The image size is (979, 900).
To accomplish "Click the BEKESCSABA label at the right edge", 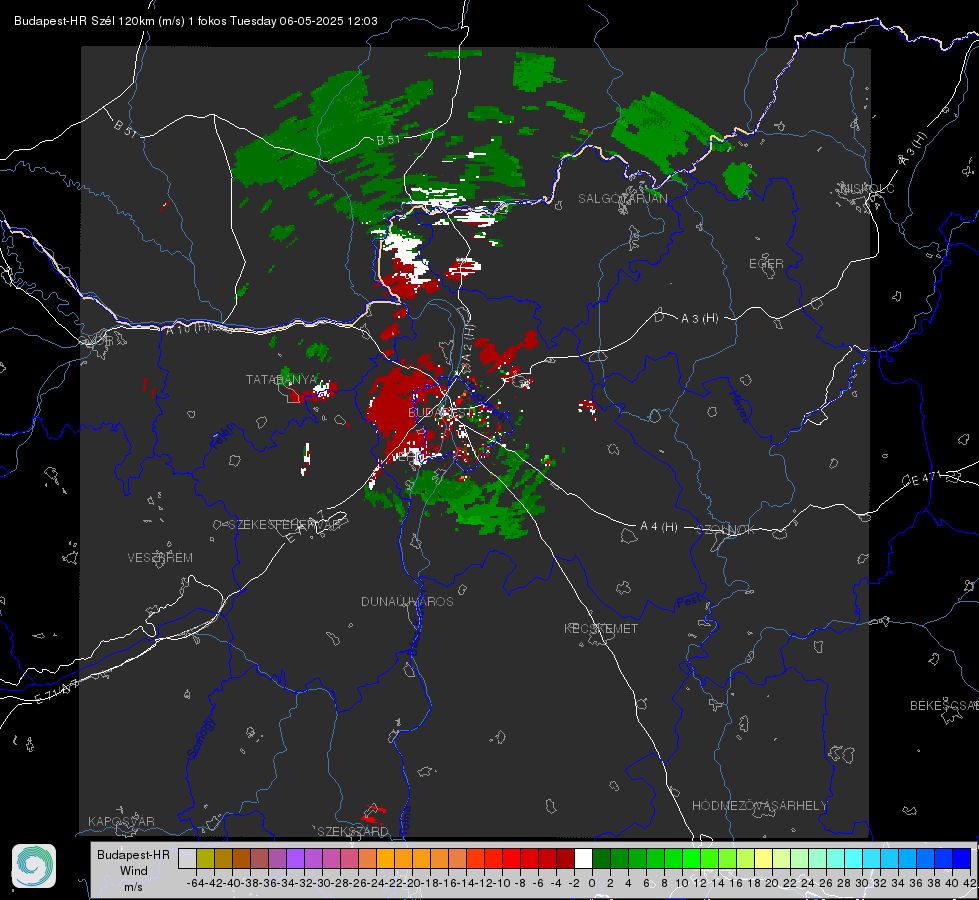I will pos(944,705).
